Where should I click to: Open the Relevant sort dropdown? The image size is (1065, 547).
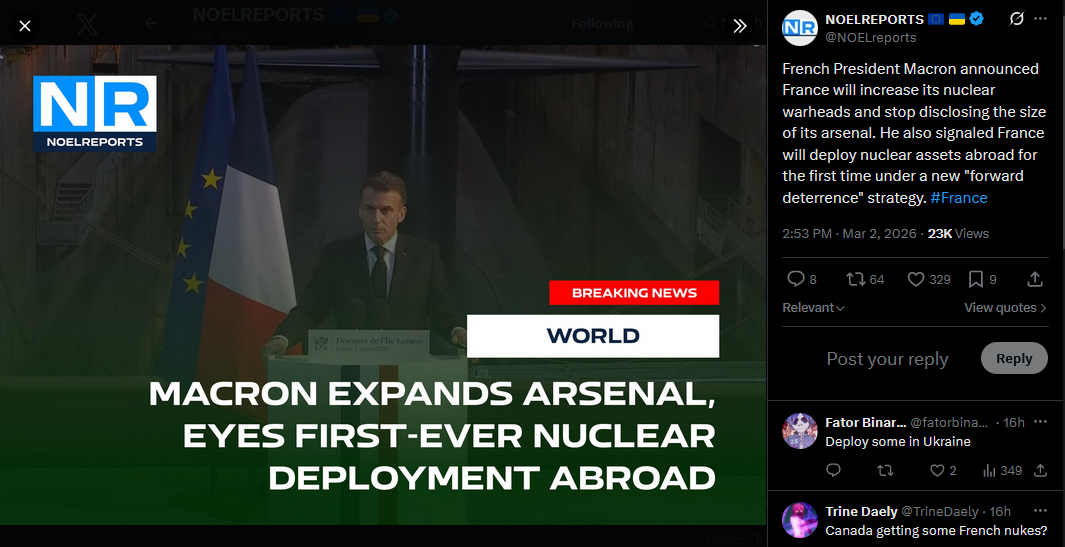(x=813, y=308)
